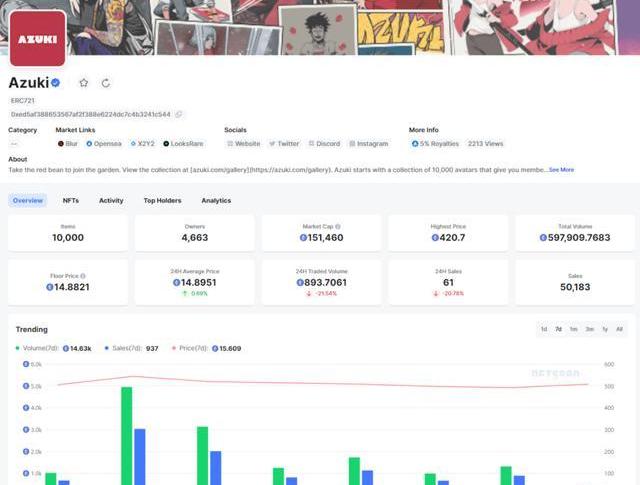Open the Top Holders tab

[162, 200]
